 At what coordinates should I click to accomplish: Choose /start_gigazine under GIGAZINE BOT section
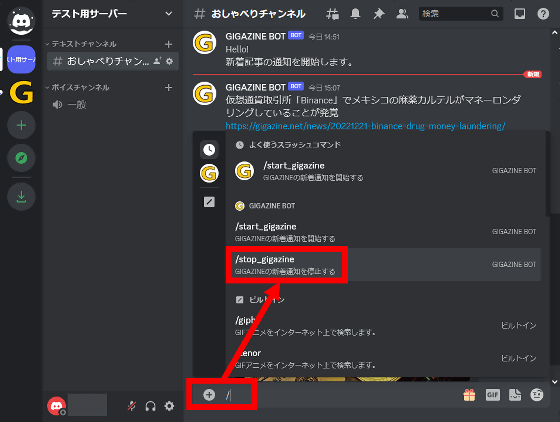(384, 232)
